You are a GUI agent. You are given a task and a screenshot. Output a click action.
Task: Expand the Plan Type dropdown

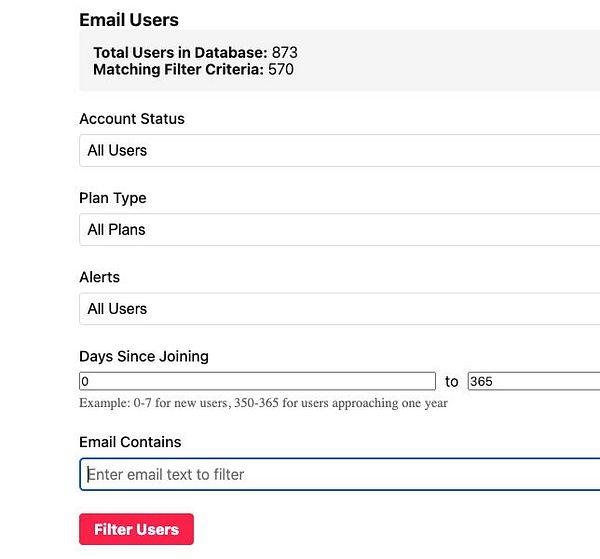[338, 229]
